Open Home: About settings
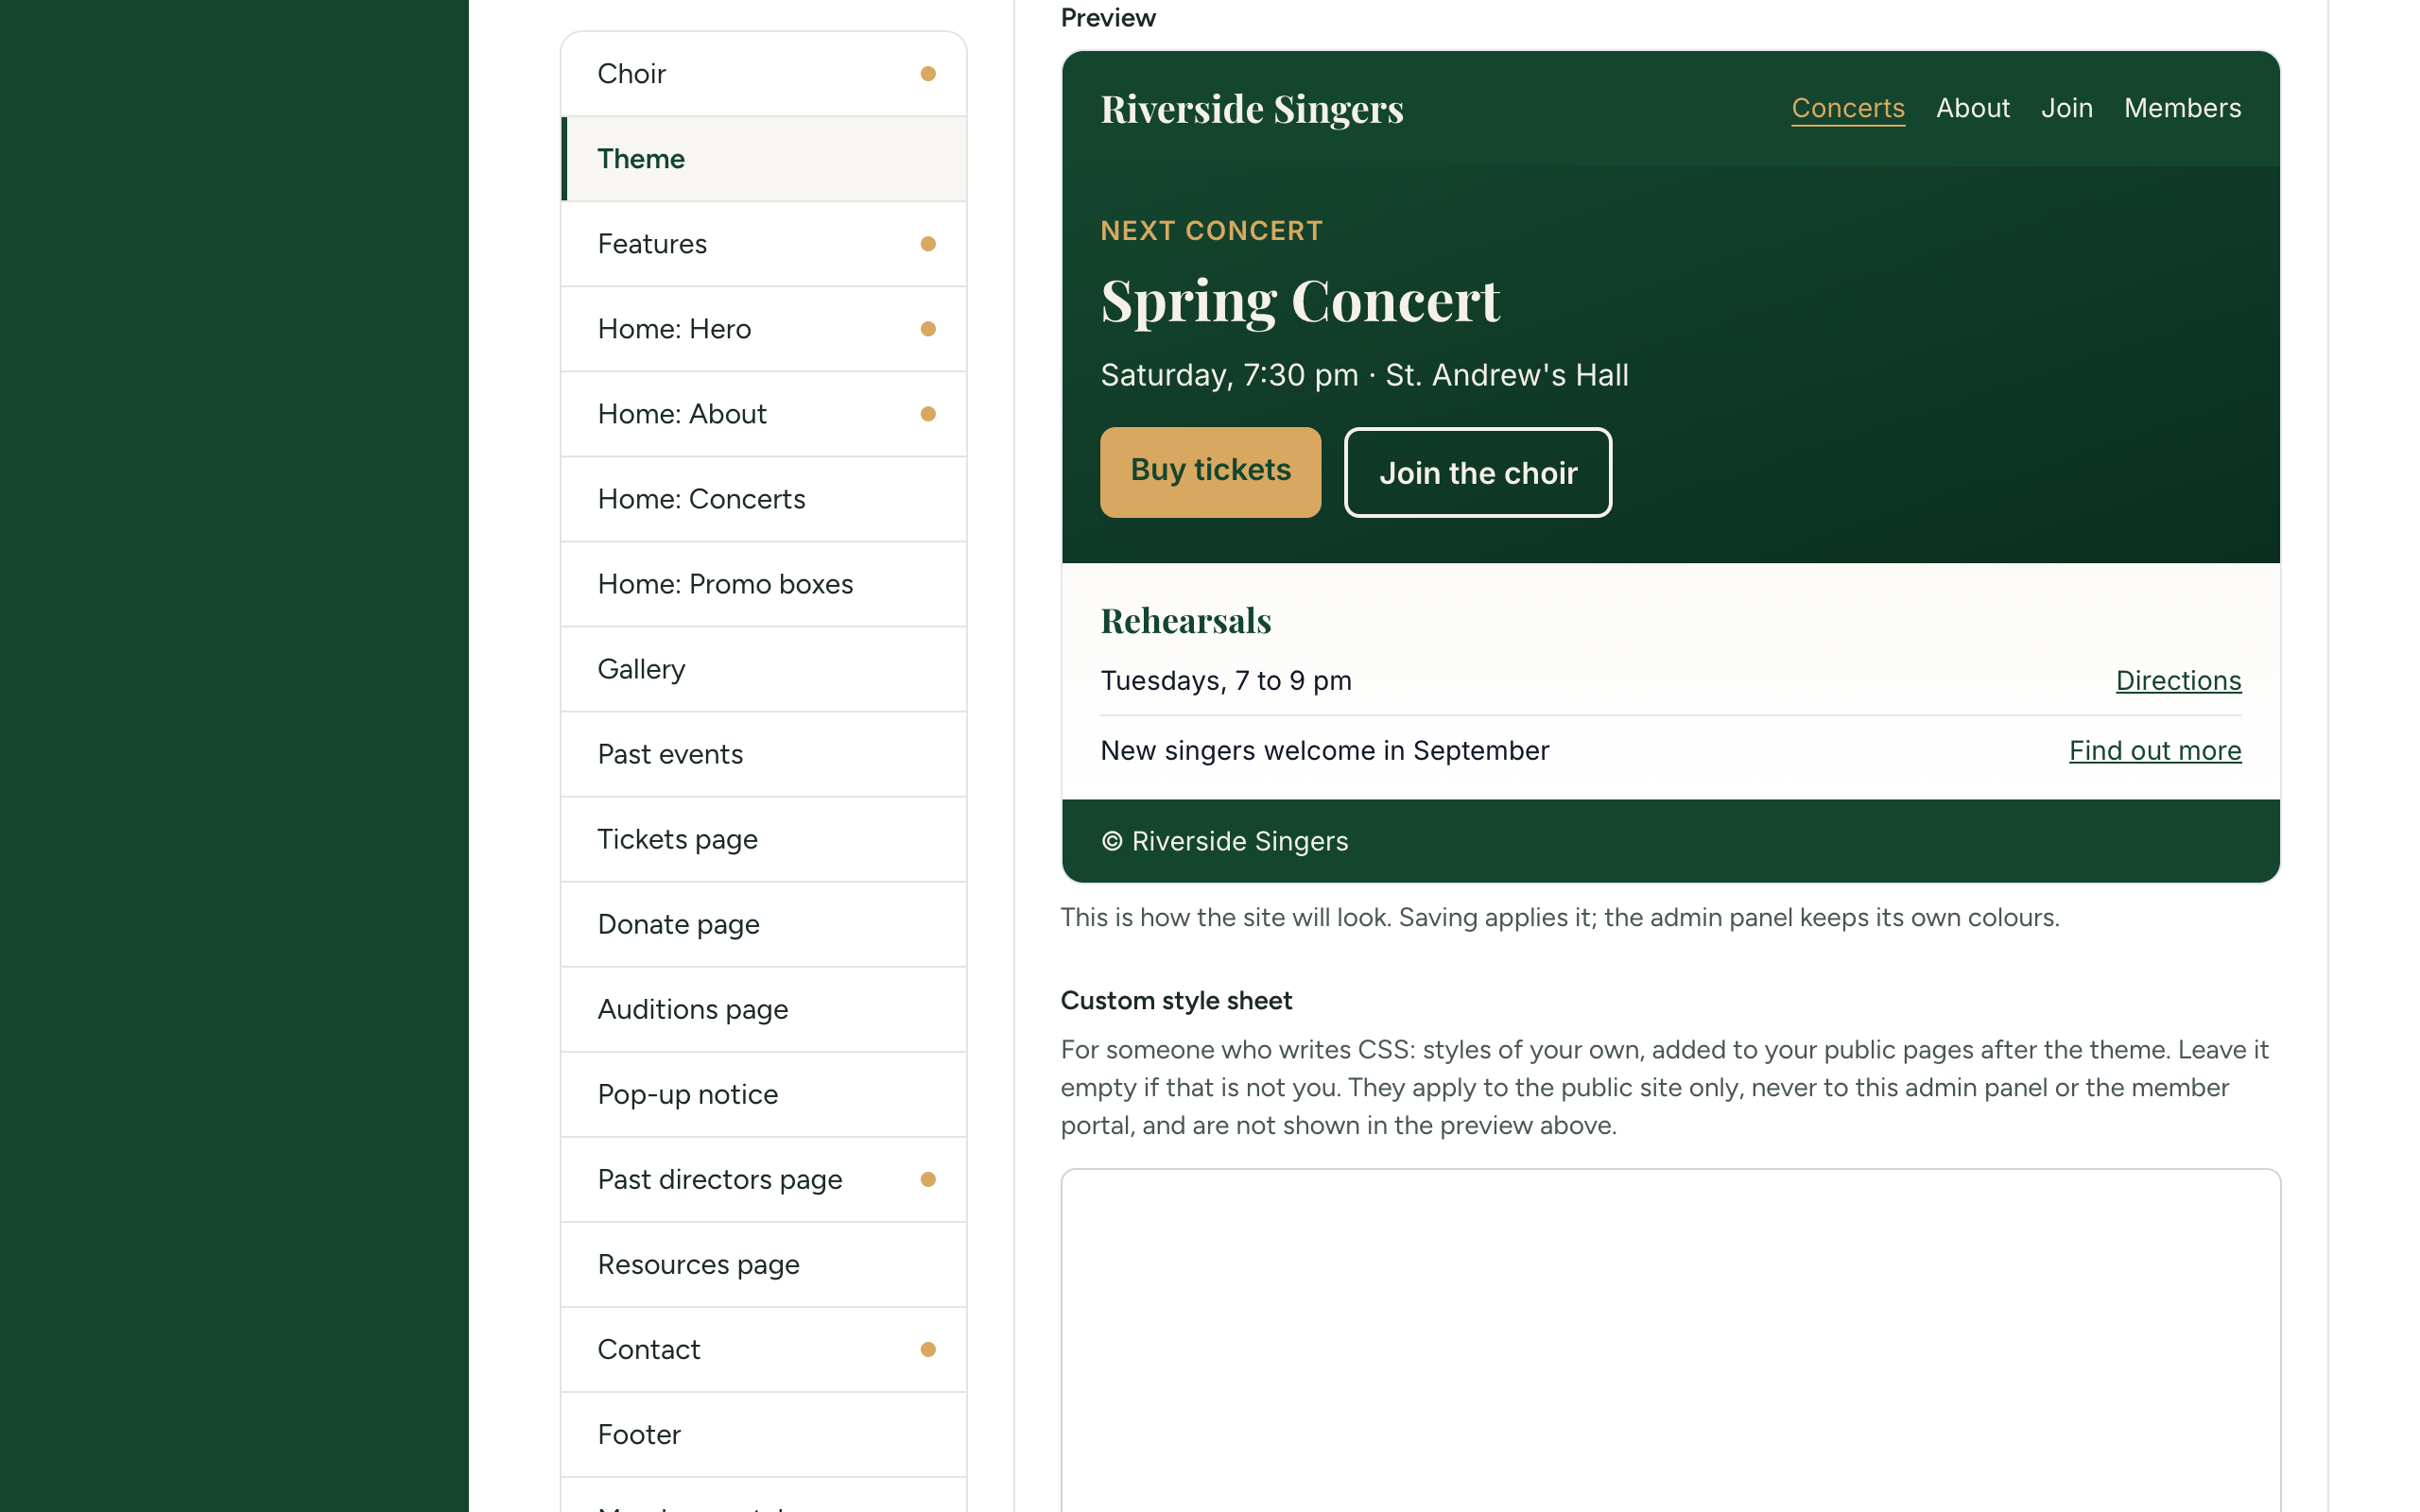Viewport: 2420px width, 1512px height. pos(764,414)
